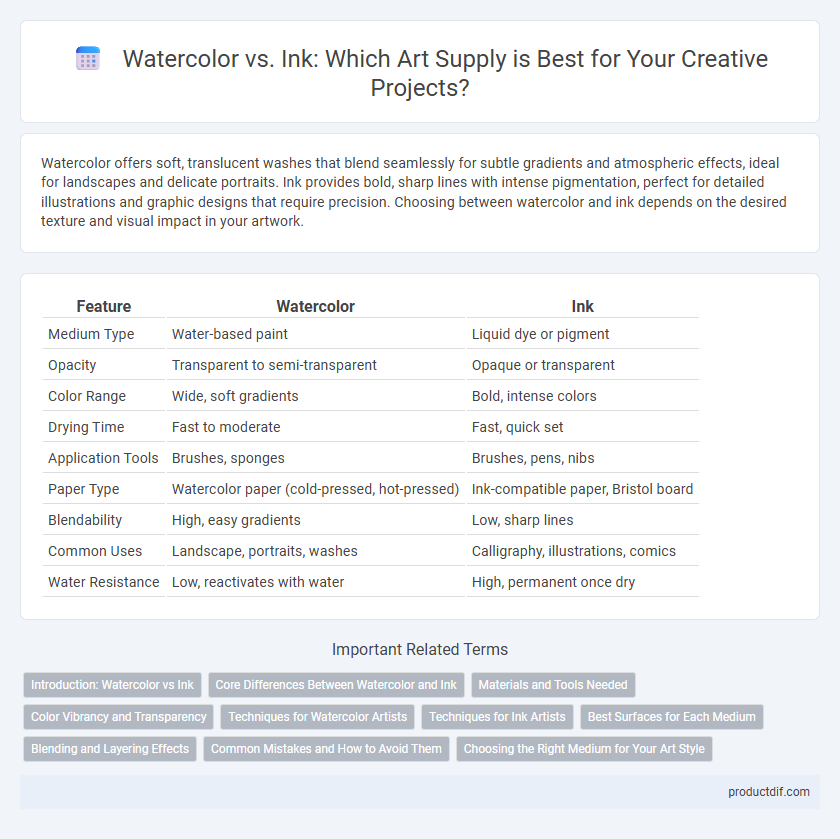Click the page title heading text
Viewport: 840px width, 839px height.
pyautogui.click(x=445, y=73)
